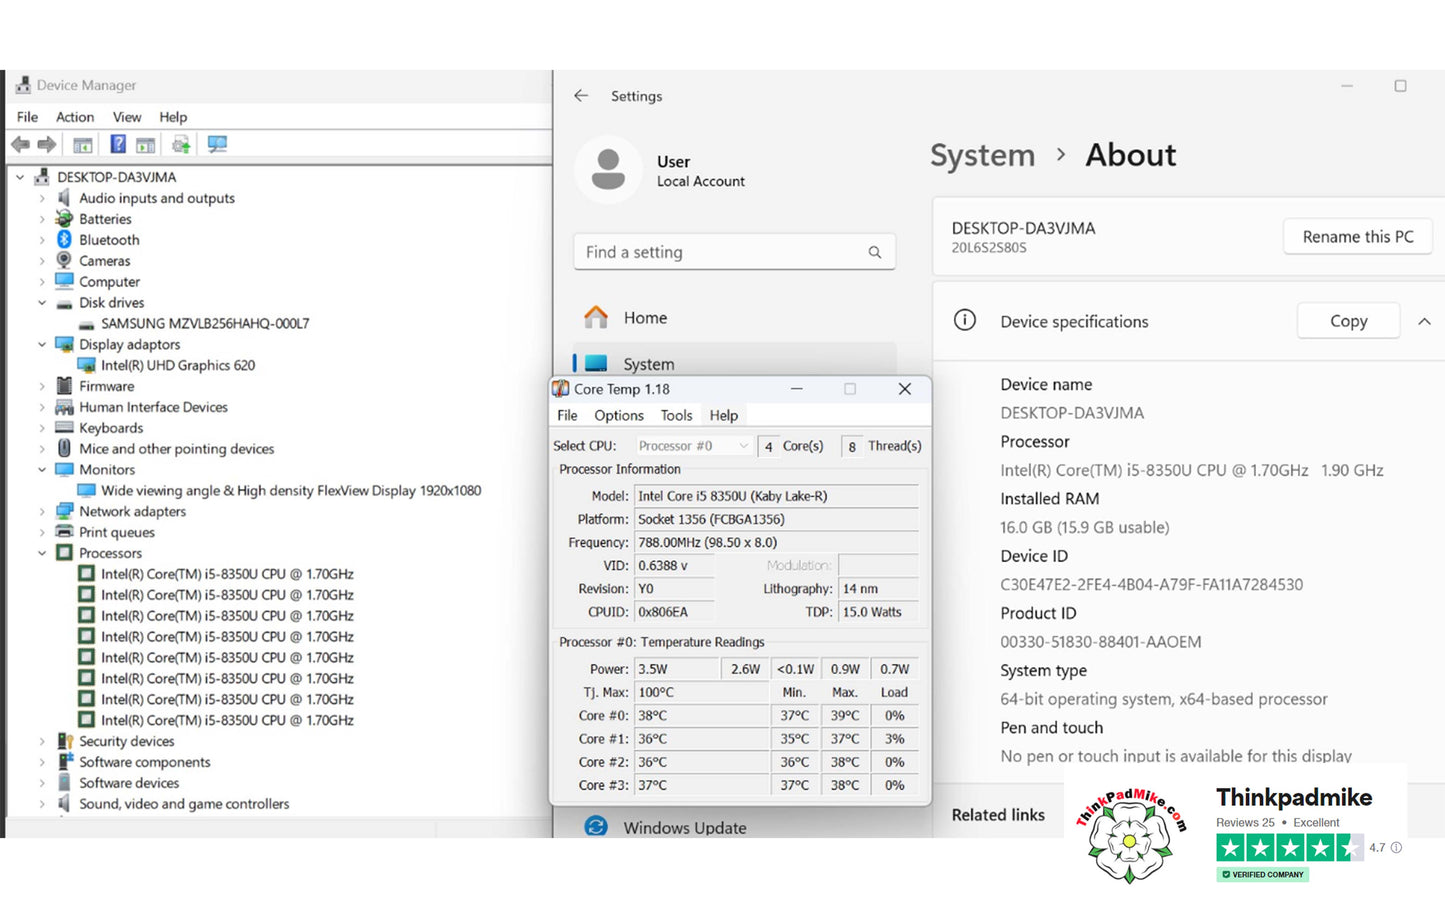Select the SAMSUNG MZVLB256HAHQ-000L7 drive
The image size is (1445, 908).
205,324
